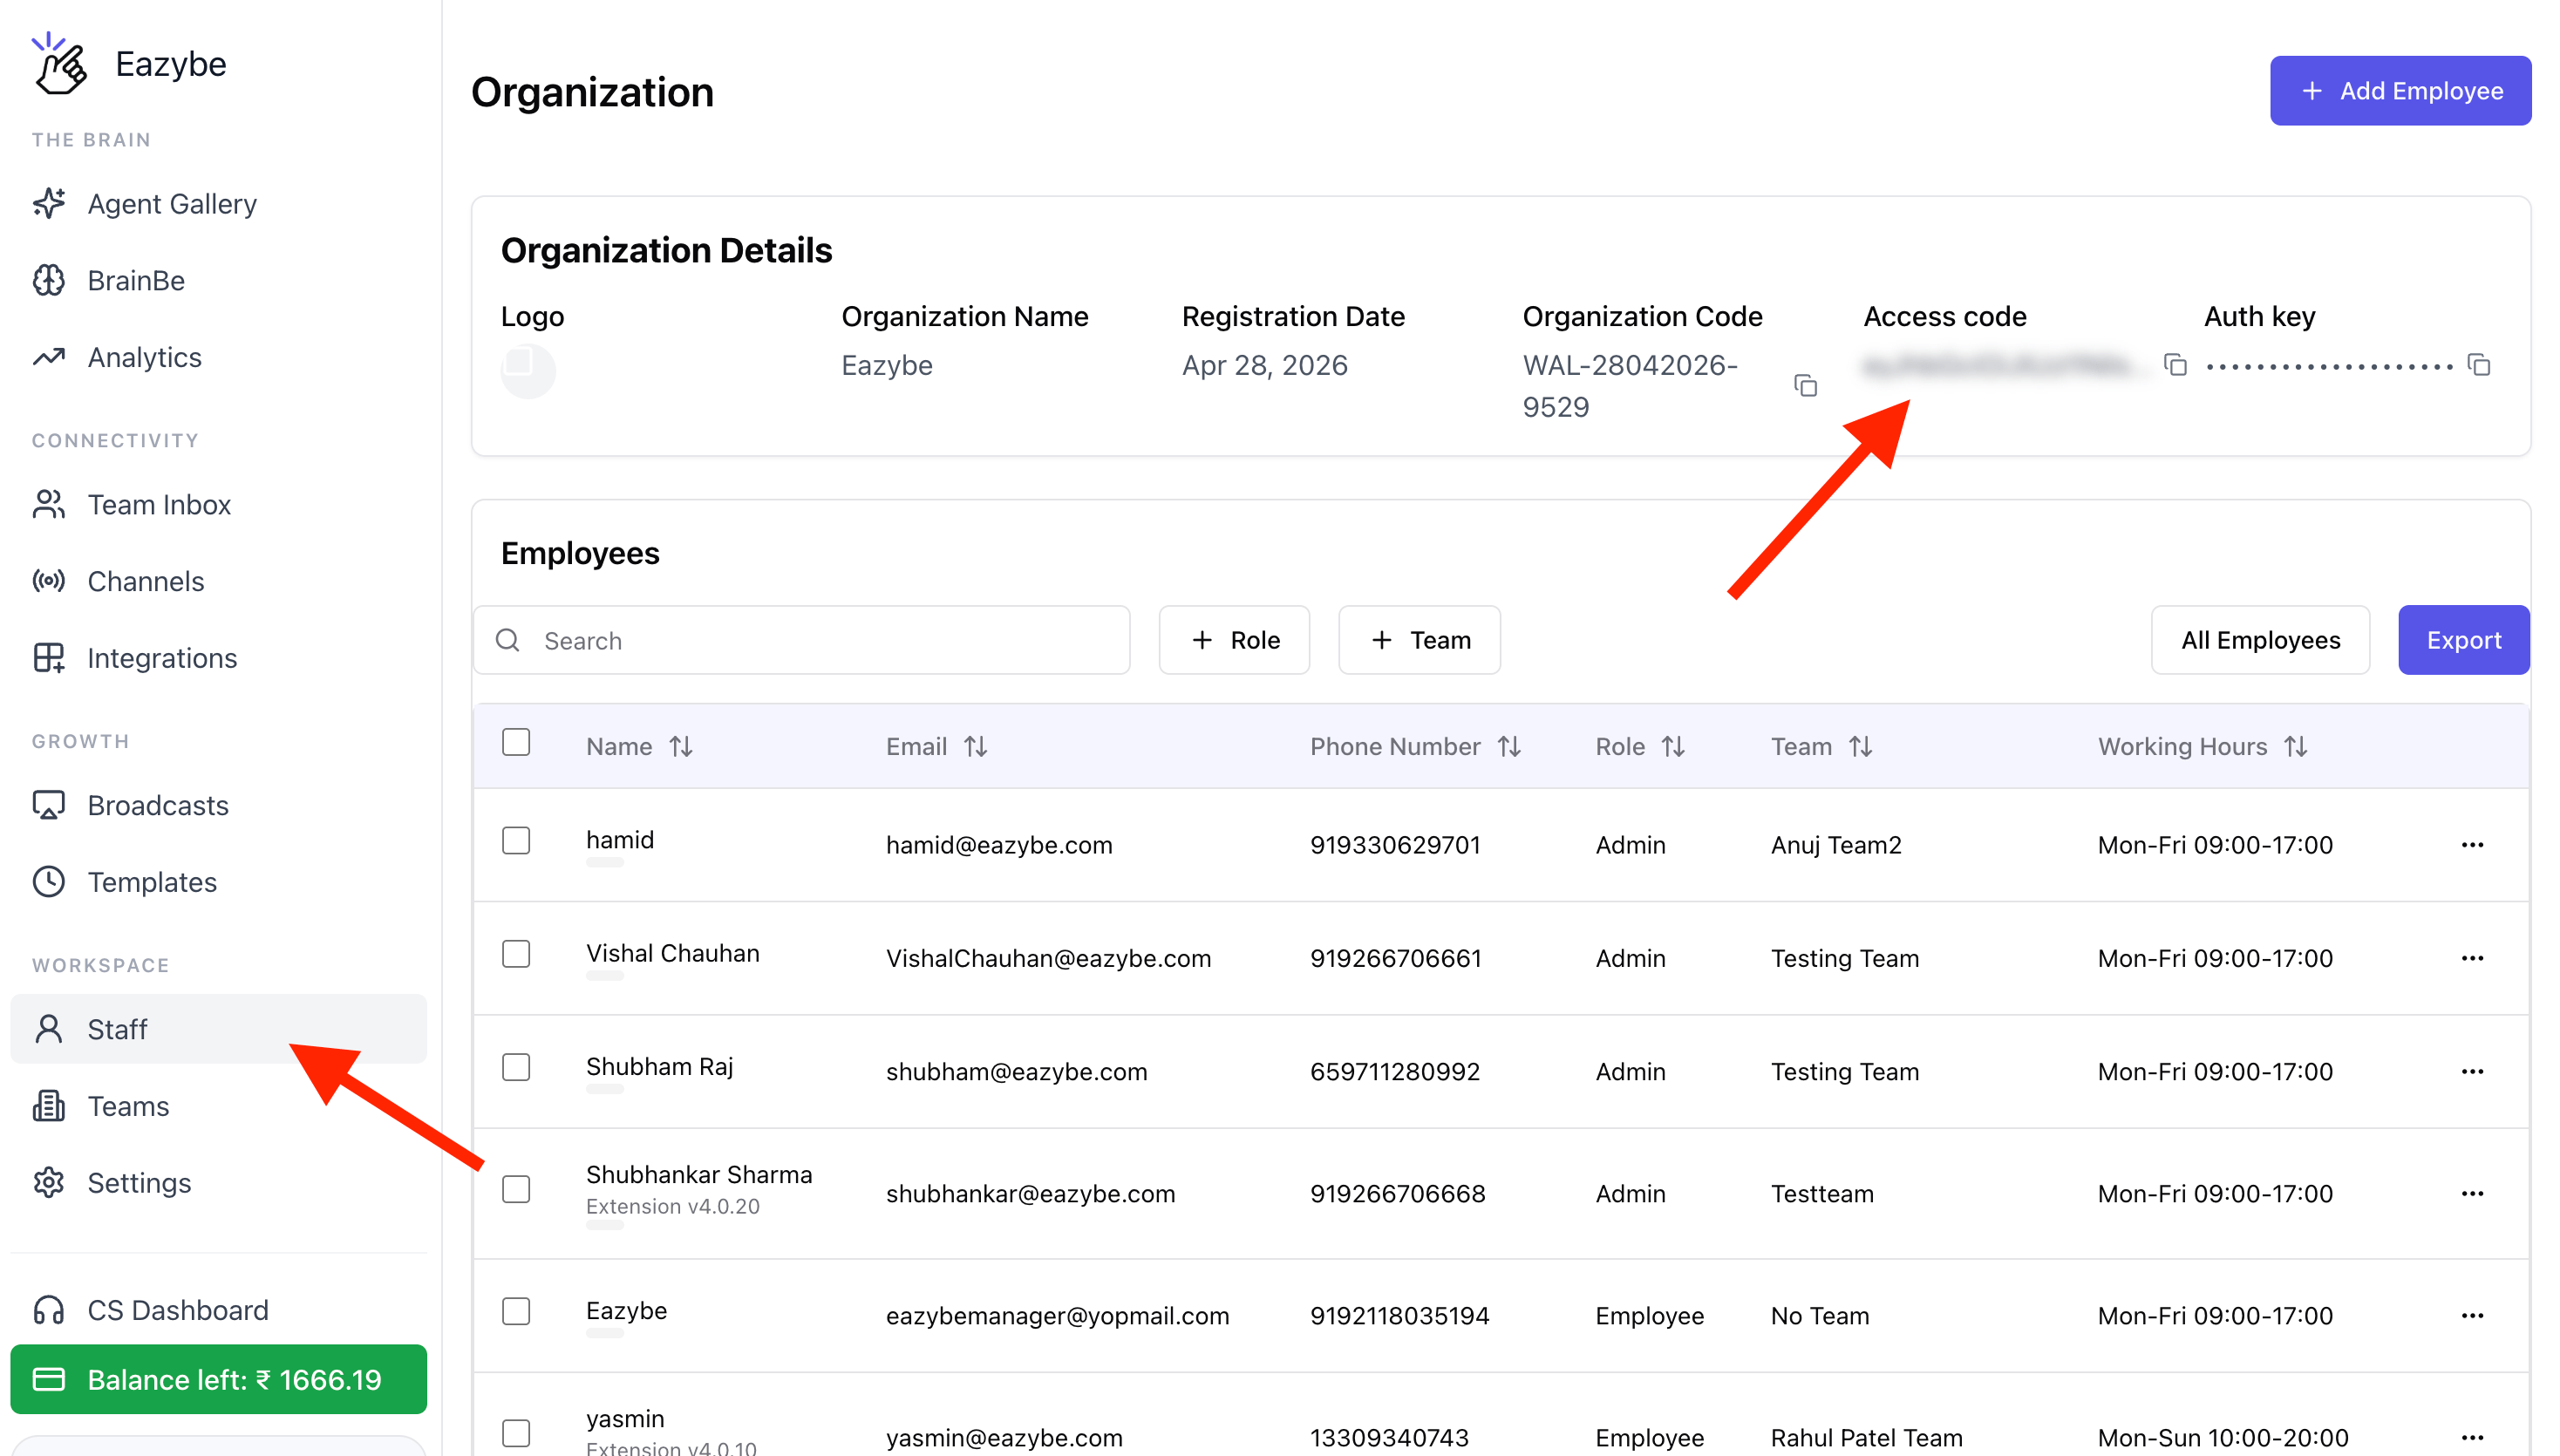
Task: Click 'Testteam' team cell
Action: click(x=1822, y=1194)
